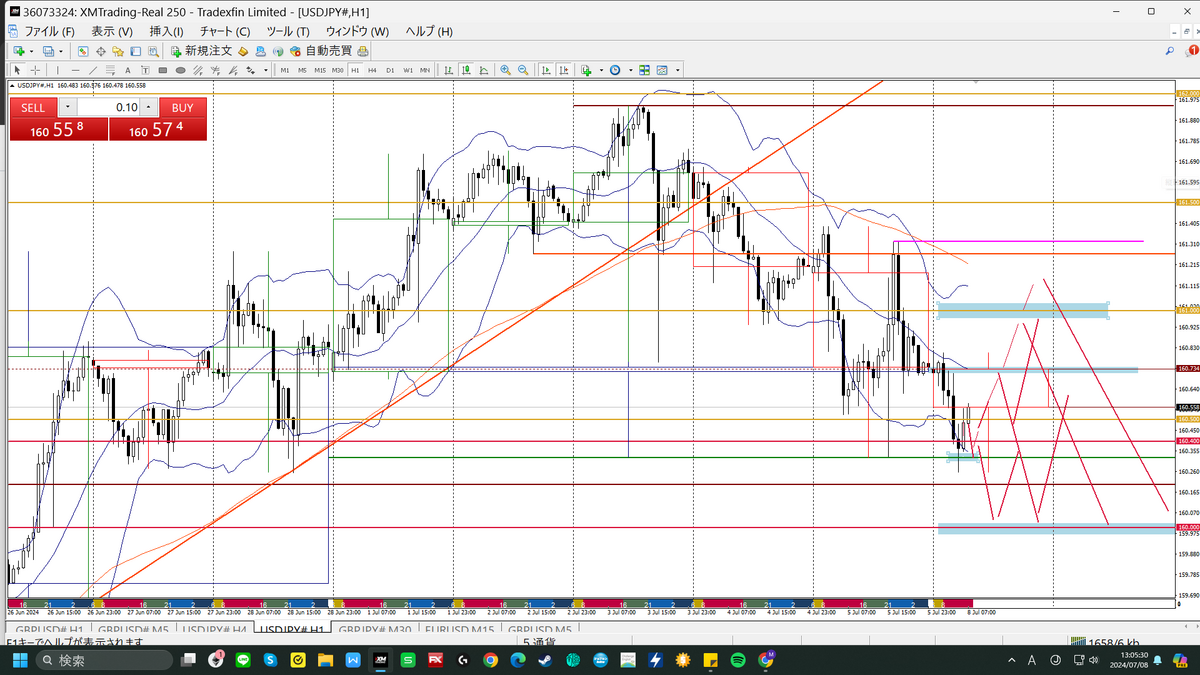
Task: Switch timeframe to M15
Action: point(320,70)
